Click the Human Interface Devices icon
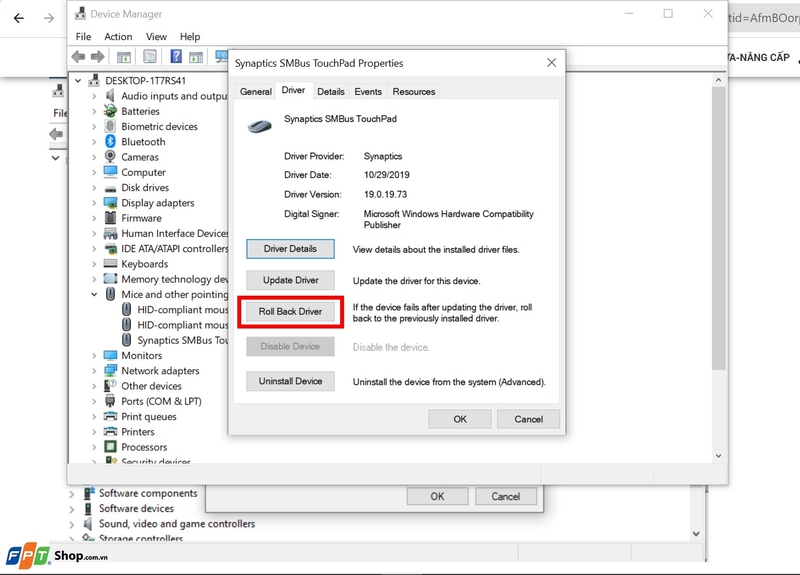Screen dimensions: 800x575 point(110,233)
